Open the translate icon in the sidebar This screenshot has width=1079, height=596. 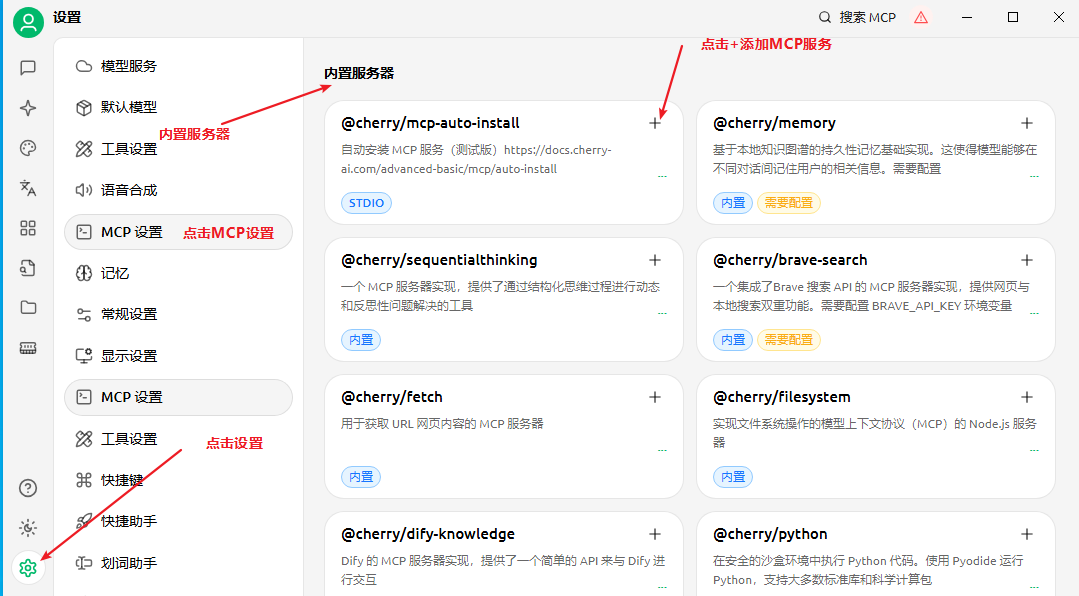28,188
